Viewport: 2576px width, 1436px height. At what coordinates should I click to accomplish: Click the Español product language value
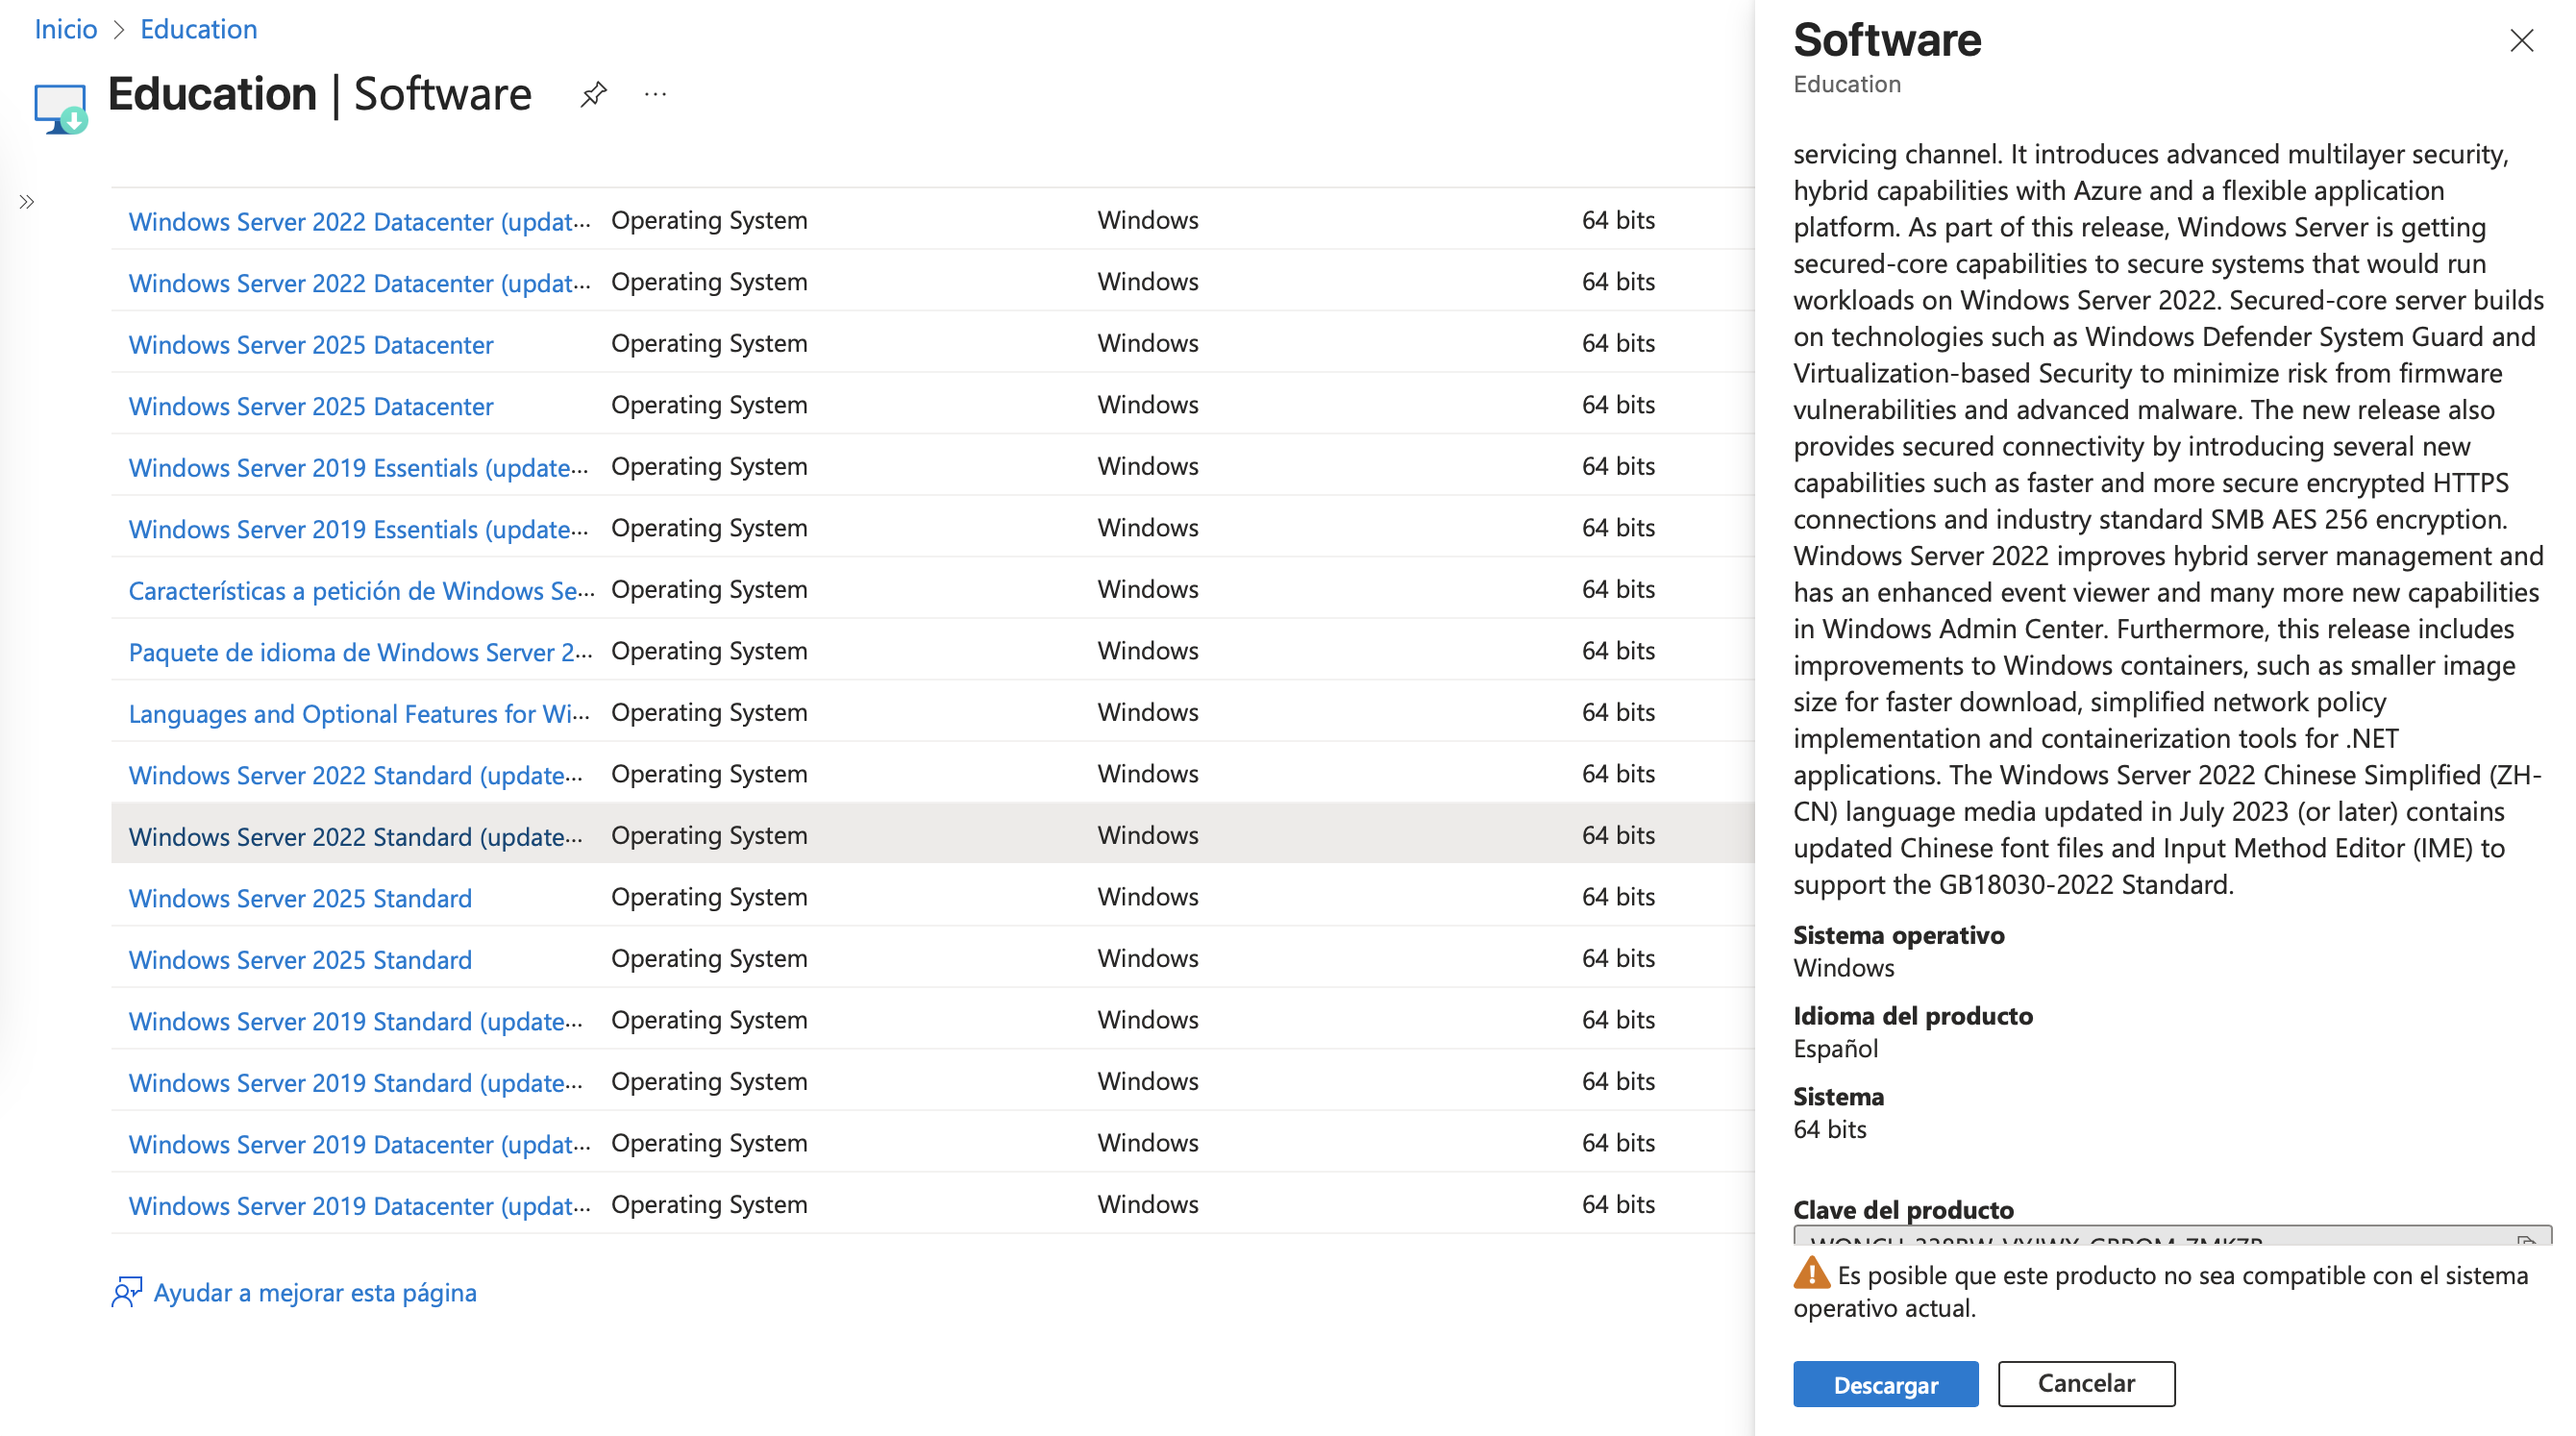pos(1835,1048)
